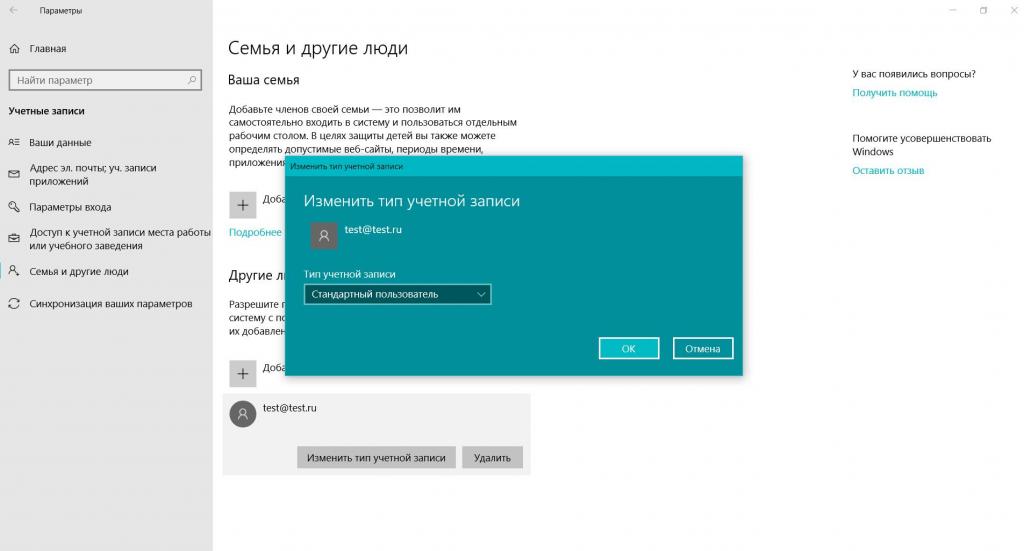Click Удалить to remove the account

click(492, 458)
